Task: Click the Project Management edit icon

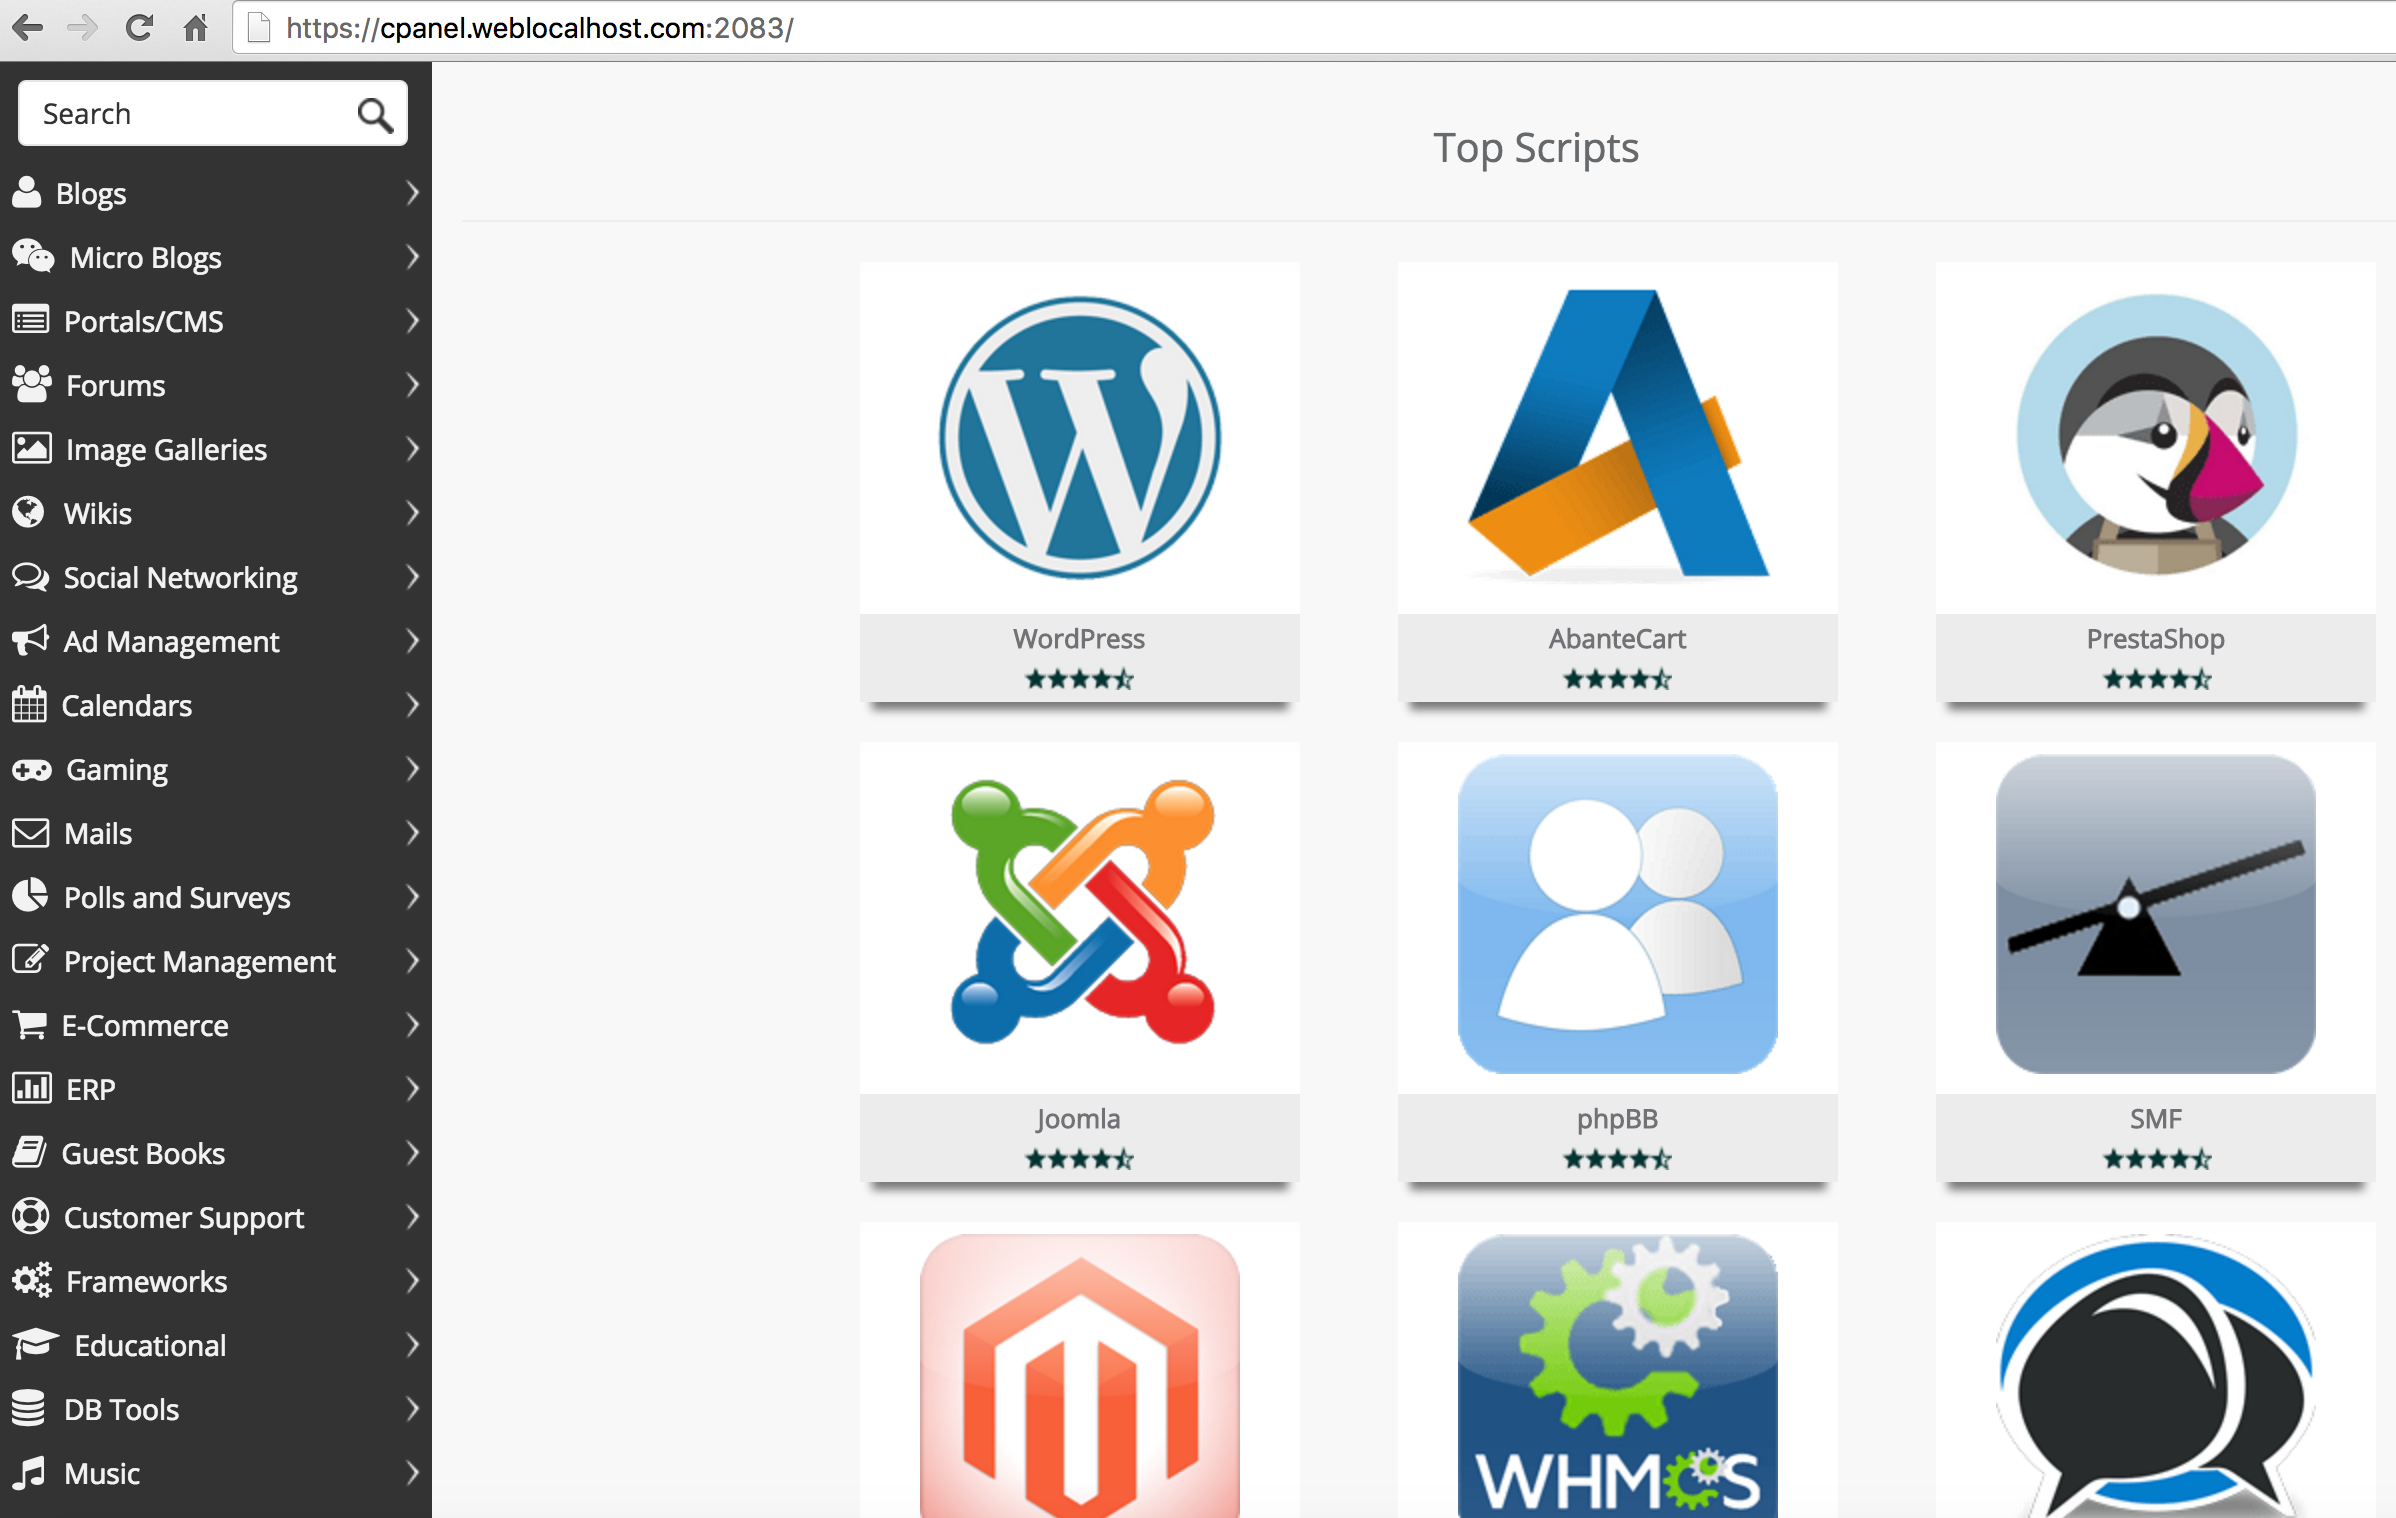Action: [x=30, y=959]
